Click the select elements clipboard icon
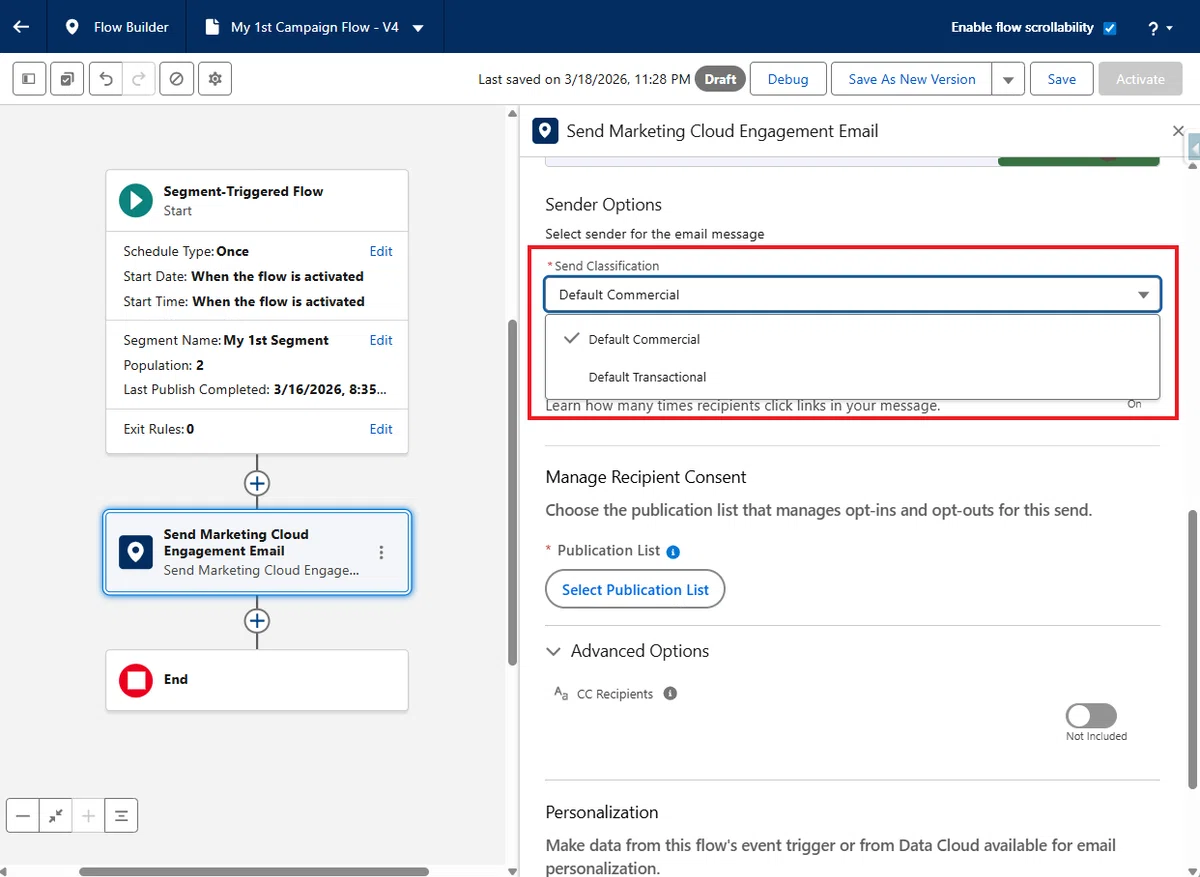 point(66,79)
